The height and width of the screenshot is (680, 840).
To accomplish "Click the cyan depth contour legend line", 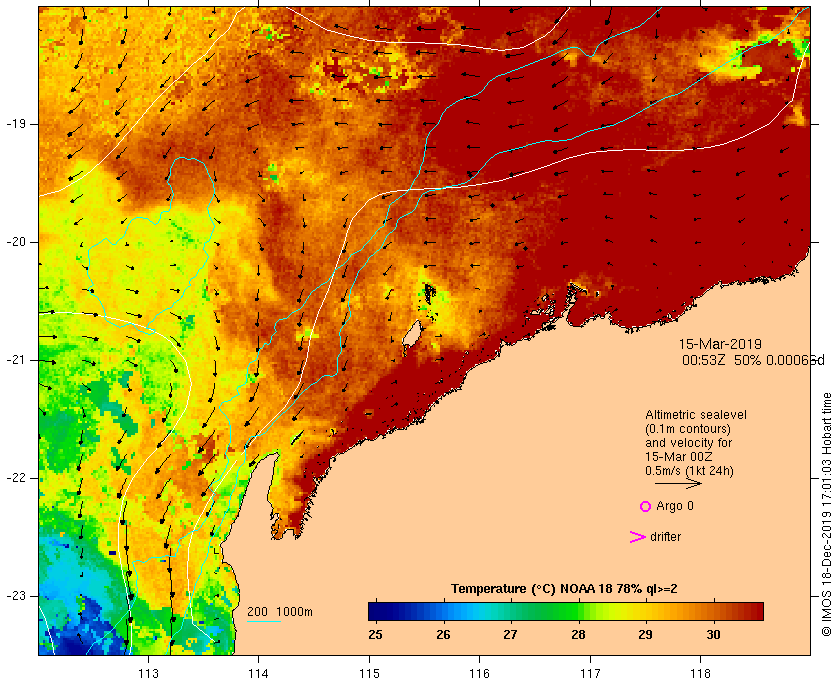I will (264, 622).
